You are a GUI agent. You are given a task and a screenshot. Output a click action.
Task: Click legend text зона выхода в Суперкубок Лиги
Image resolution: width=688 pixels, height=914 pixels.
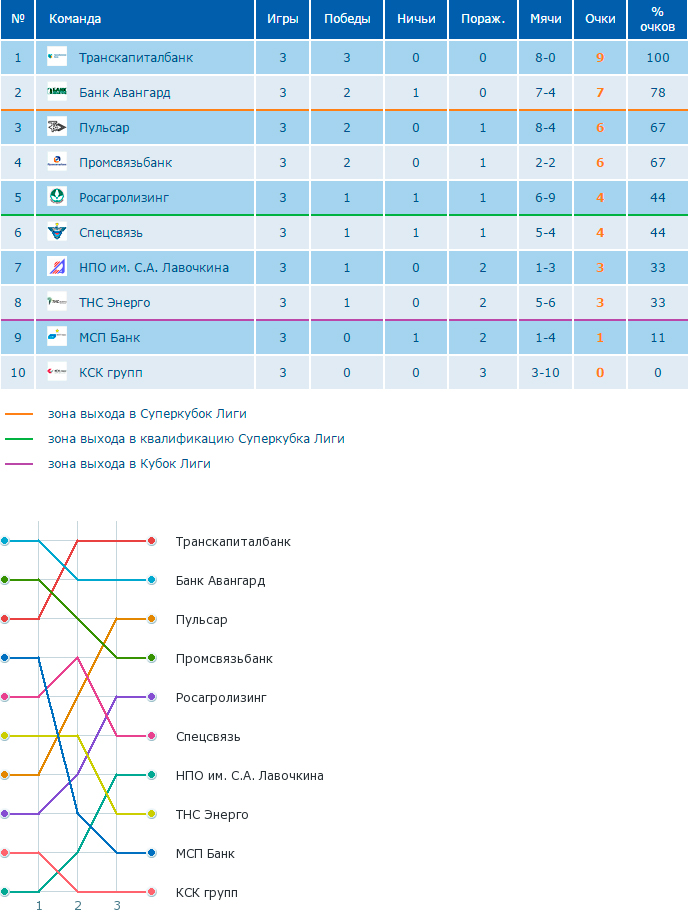[147, 414]
